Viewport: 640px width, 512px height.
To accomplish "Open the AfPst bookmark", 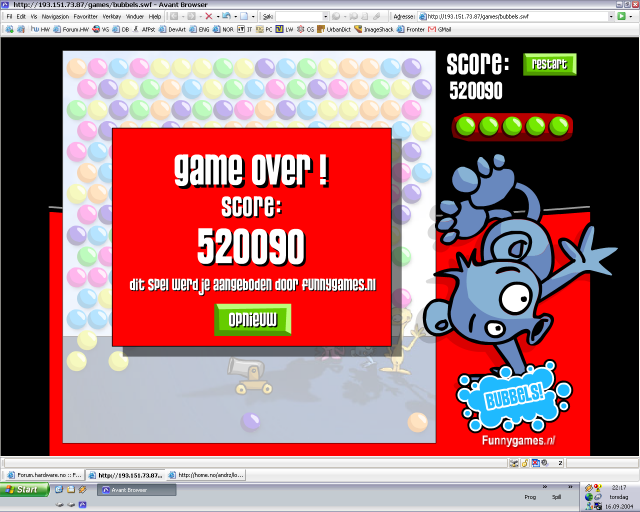I will (144, 29).
